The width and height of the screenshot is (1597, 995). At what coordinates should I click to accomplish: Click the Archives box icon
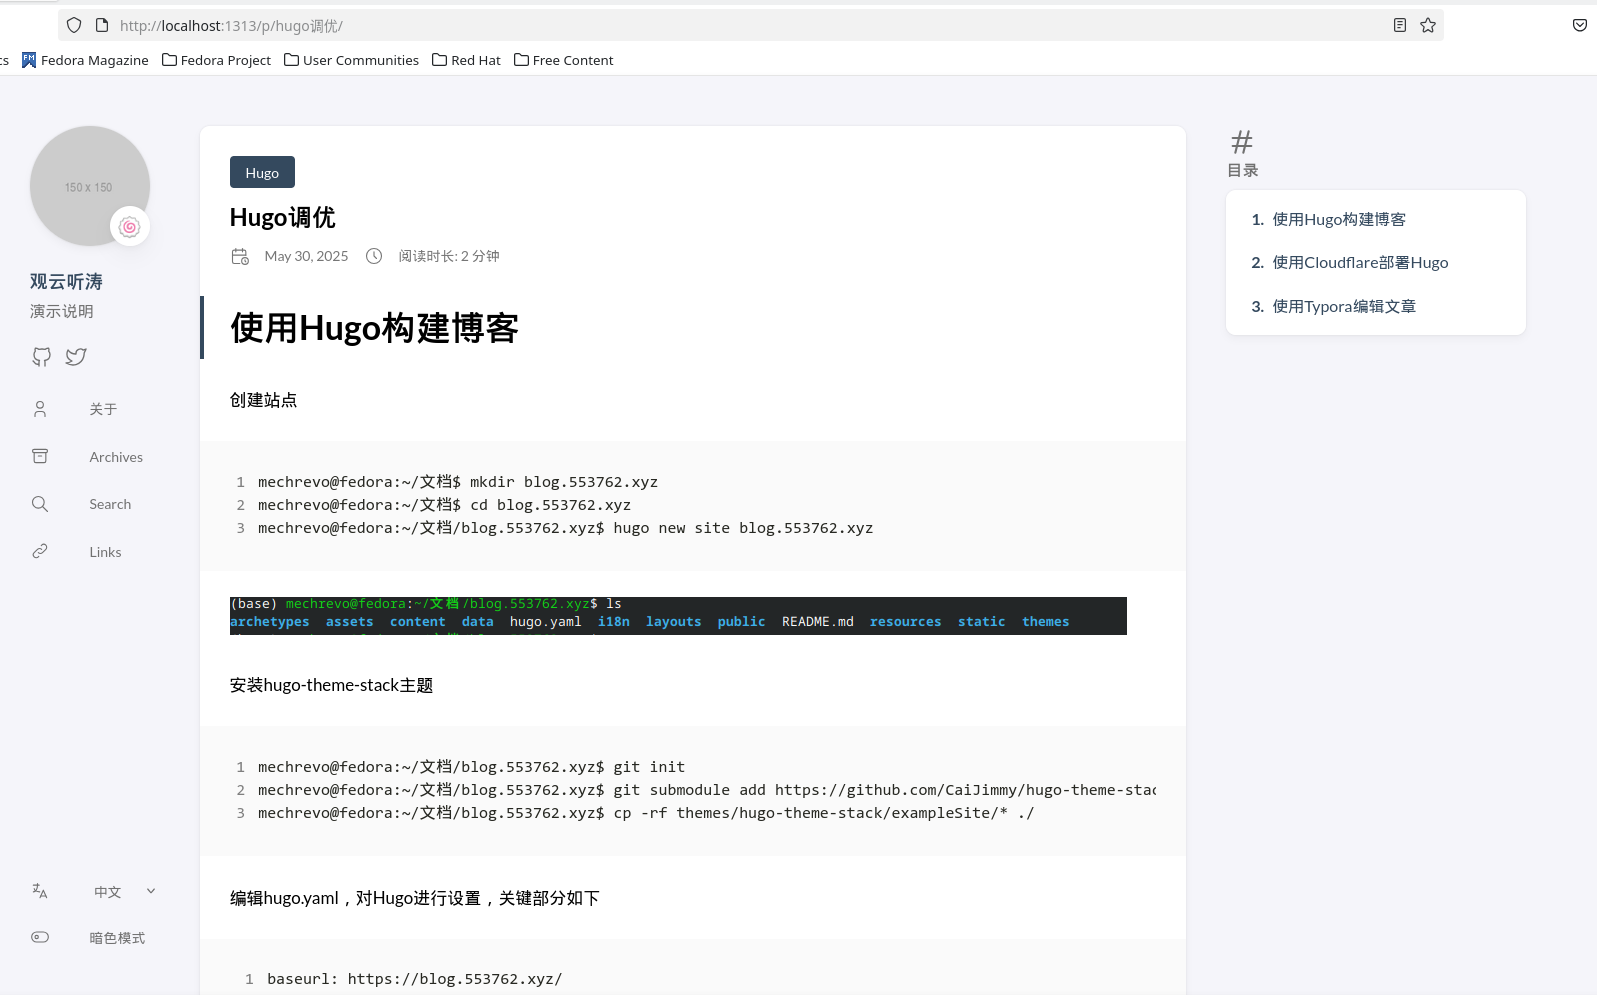click(40, 457)
